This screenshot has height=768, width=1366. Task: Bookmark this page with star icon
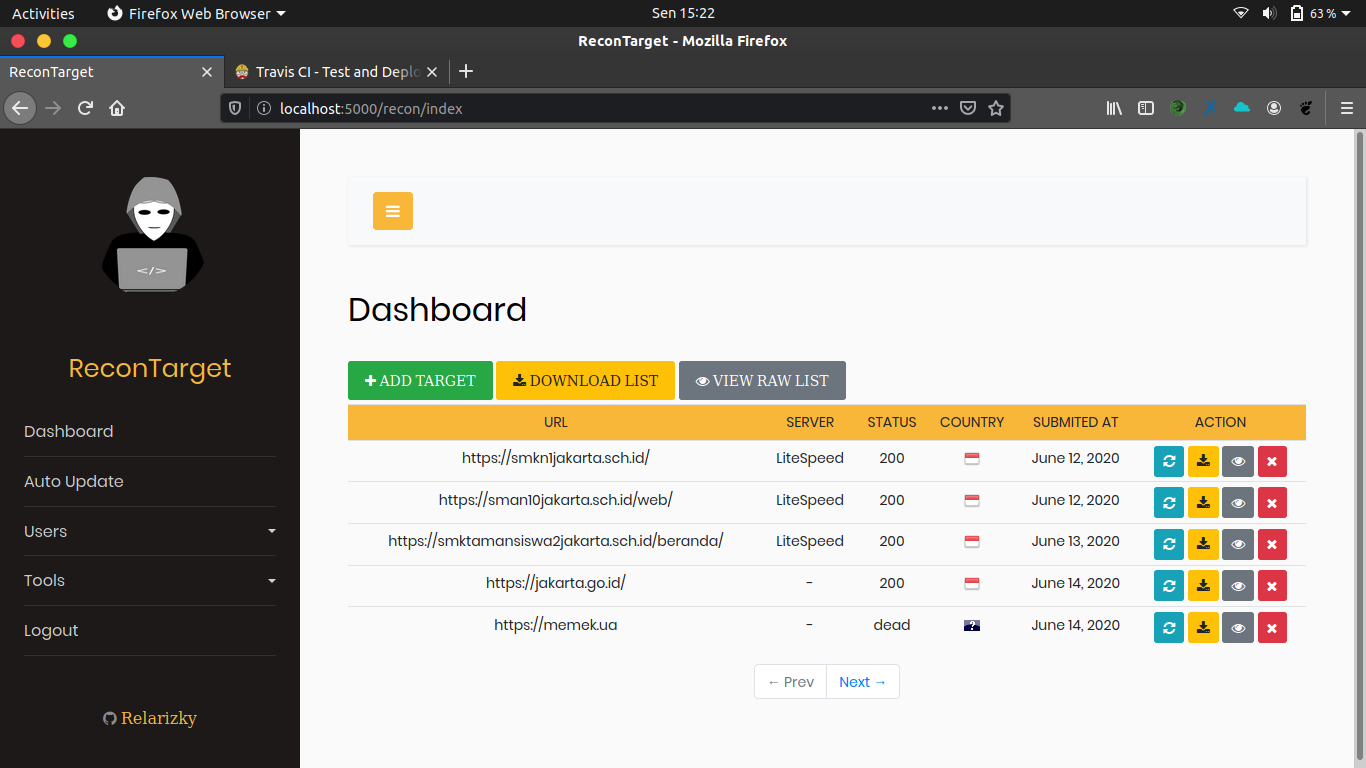(x=996, y=108)
